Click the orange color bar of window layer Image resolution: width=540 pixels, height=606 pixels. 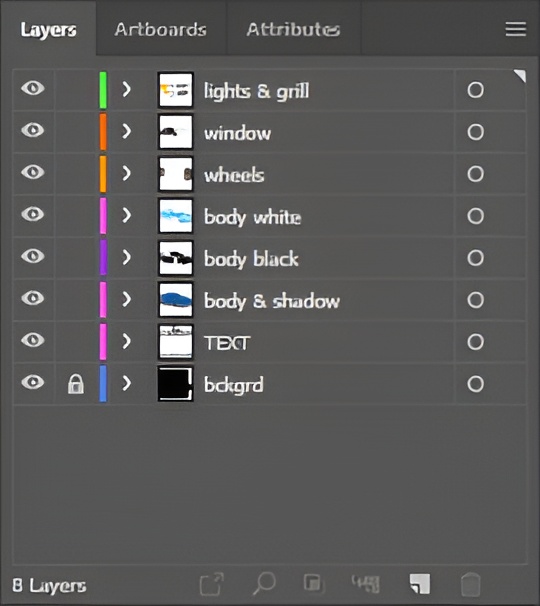point(103,131)
